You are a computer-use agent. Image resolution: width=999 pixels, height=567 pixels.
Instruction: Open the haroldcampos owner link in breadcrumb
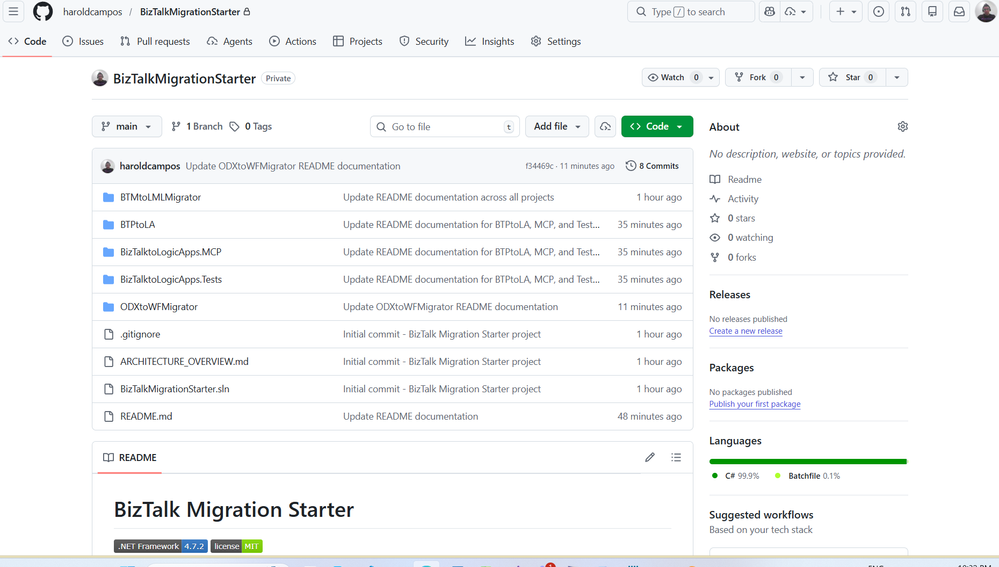[92, 11]
